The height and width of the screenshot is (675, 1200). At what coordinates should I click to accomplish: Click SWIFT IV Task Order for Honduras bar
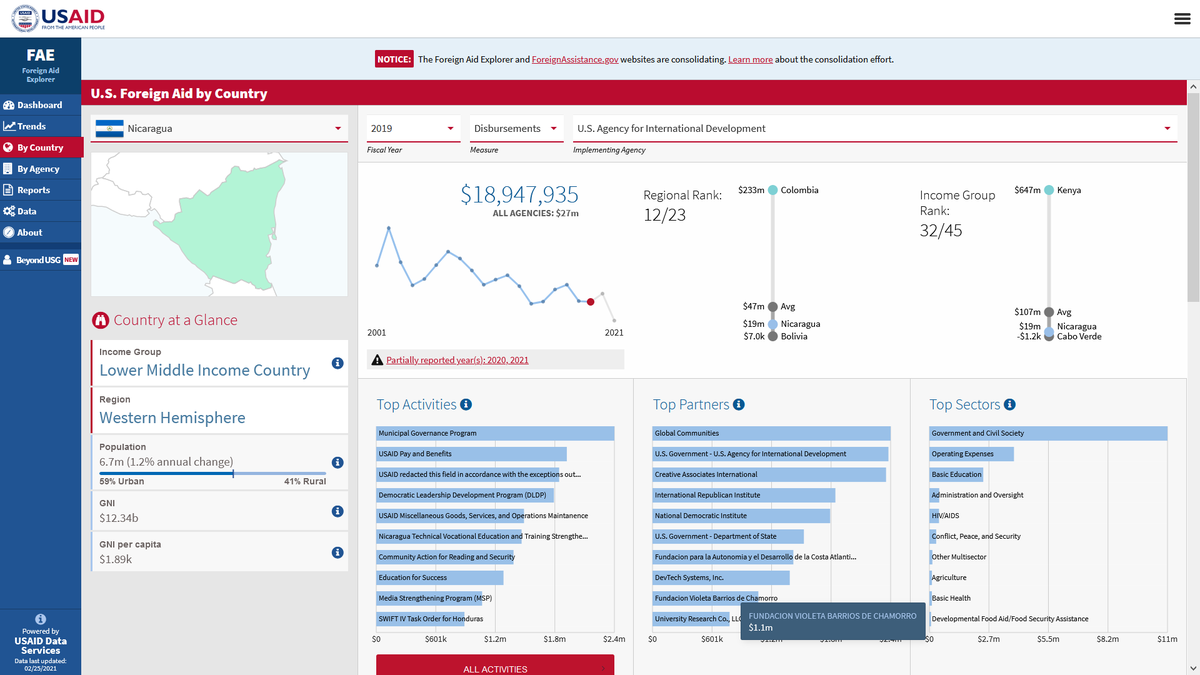click(420, 619)
